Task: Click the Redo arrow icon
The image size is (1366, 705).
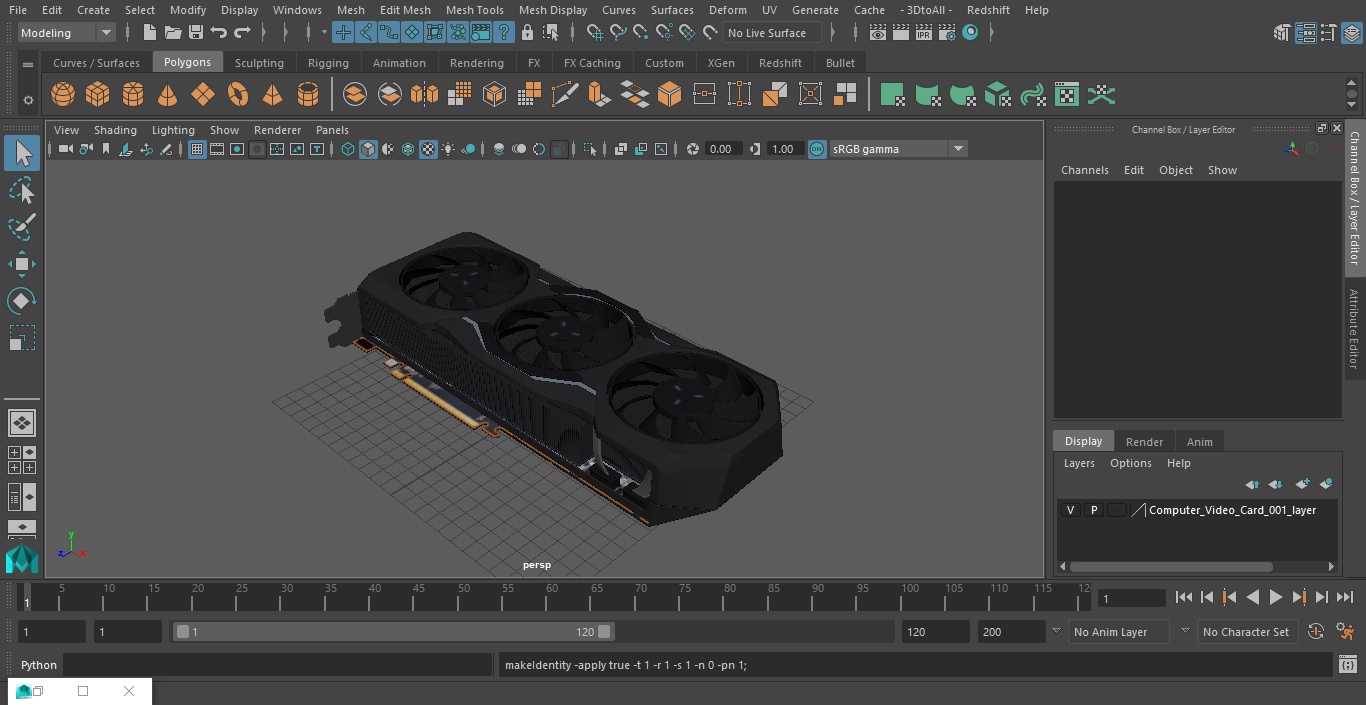Action: point(242,33)
